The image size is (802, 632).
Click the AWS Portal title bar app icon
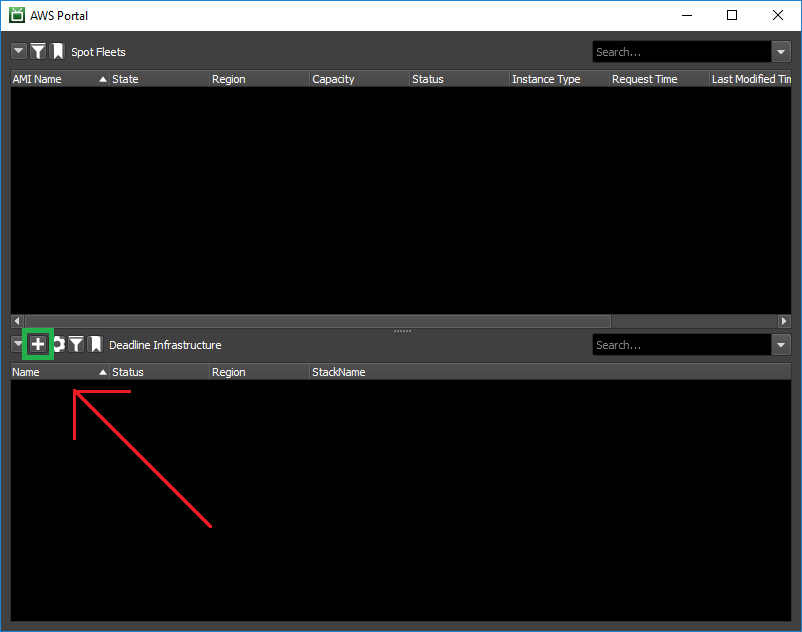point(17,15)
